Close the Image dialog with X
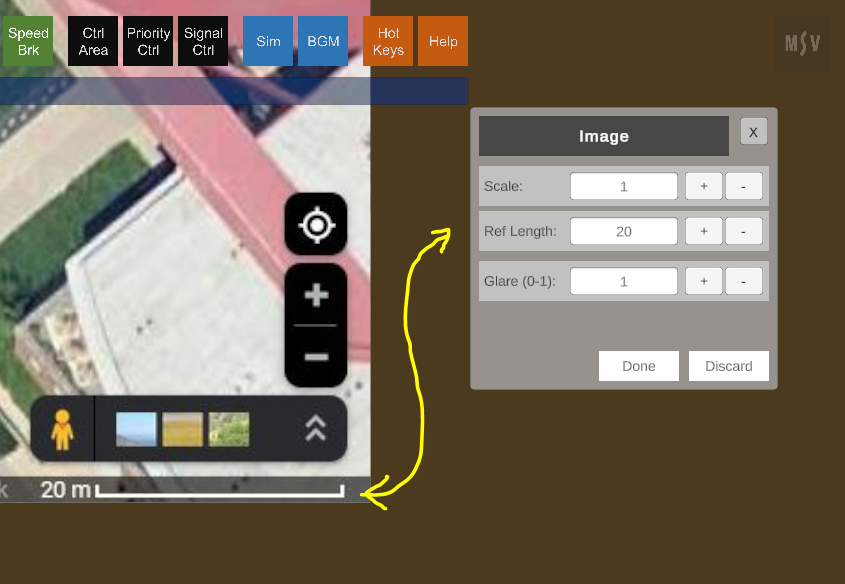This screenshot has height=584, width=845. [753, 132]
